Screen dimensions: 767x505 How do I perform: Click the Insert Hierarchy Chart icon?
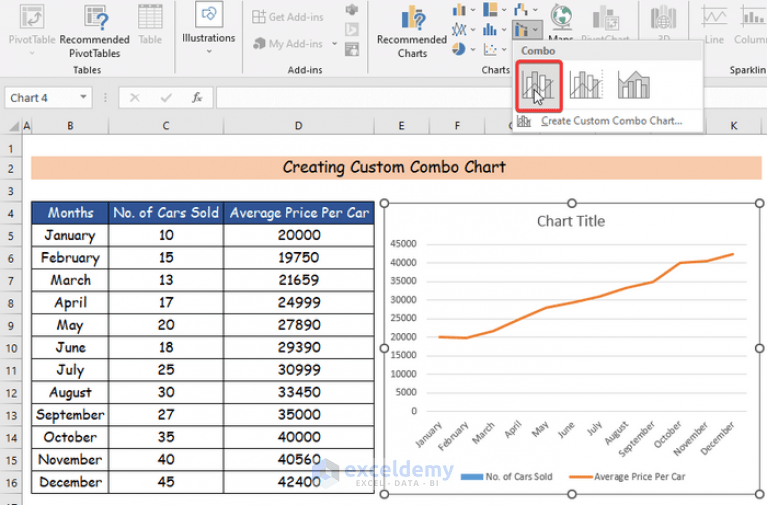[490, 10]
